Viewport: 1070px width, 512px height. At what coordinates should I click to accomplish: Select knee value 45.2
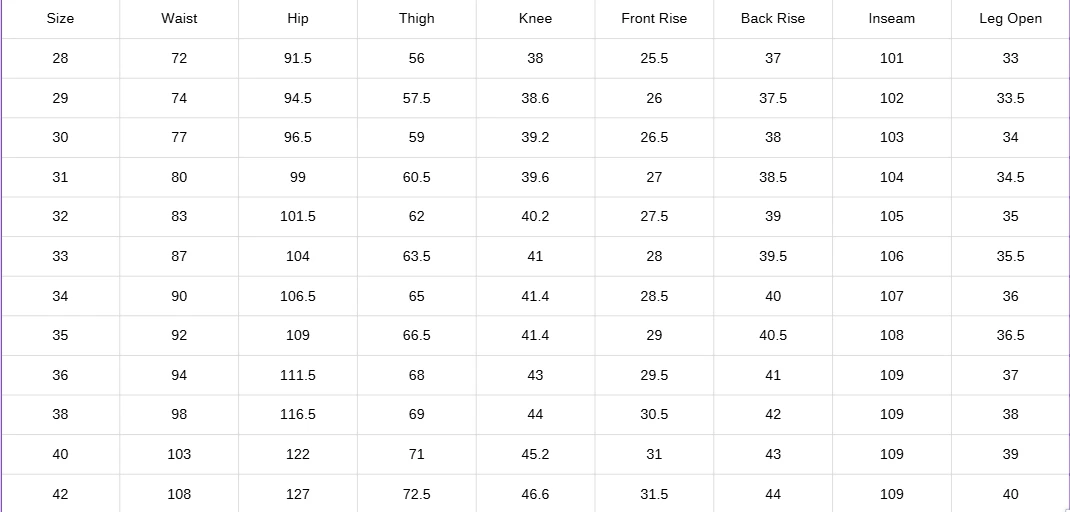[535, 454]
